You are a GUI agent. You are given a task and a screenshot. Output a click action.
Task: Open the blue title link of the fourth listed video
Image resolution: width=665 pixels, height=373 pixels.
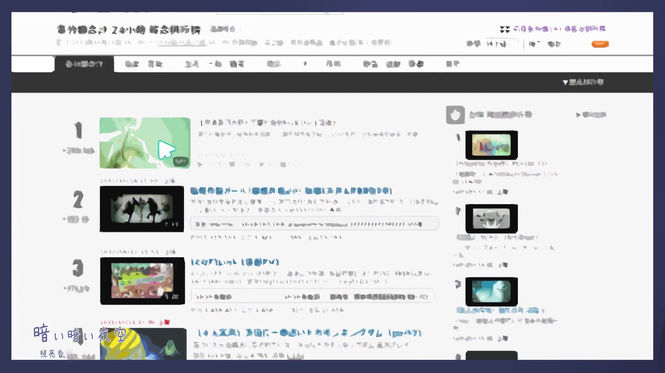310,333
